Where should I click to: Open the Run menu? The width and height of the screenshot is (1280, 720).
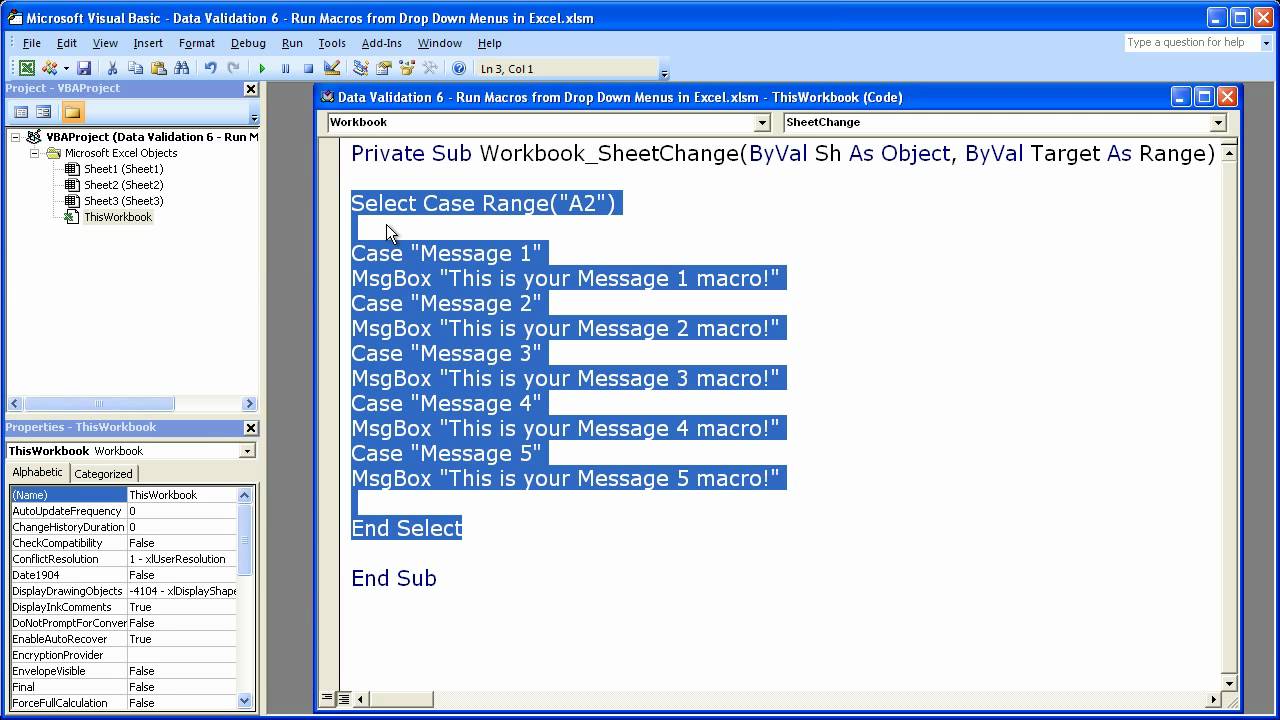(x=292, y=43)
